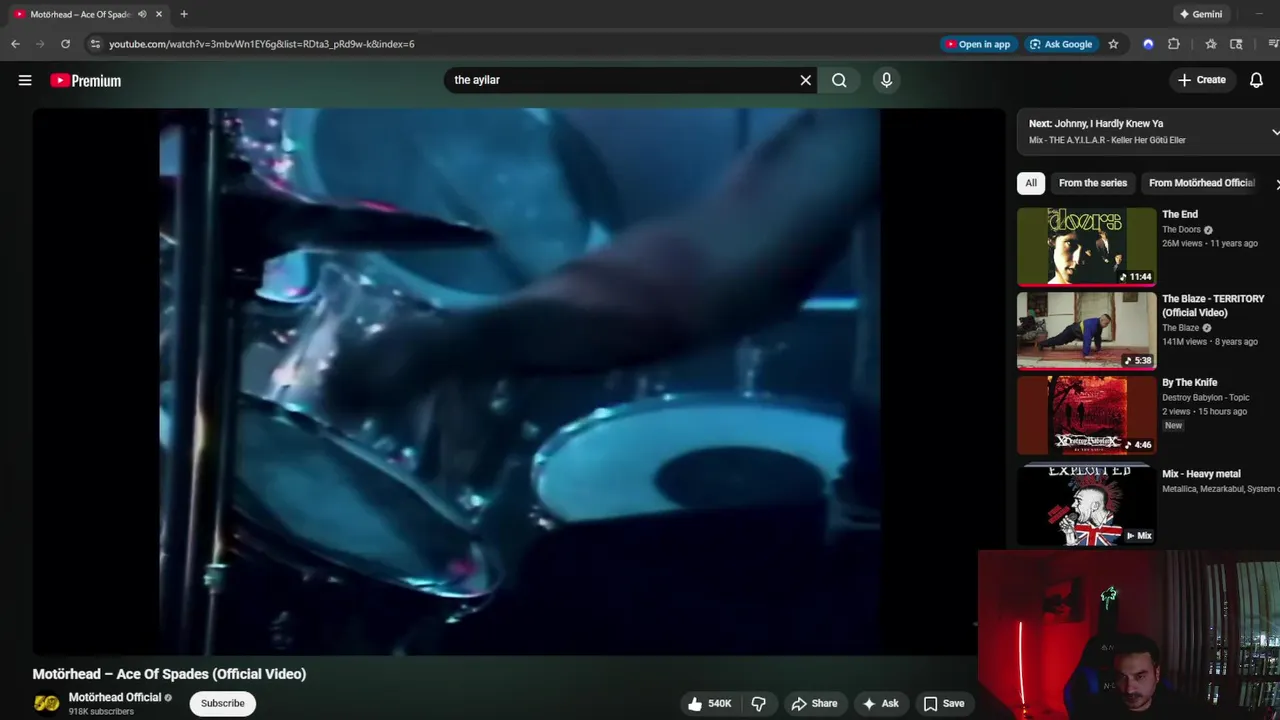Screen dimensions: 1280x720
Task: Open Gemini in the browser title bar
Action: (x=1201, y=14)
